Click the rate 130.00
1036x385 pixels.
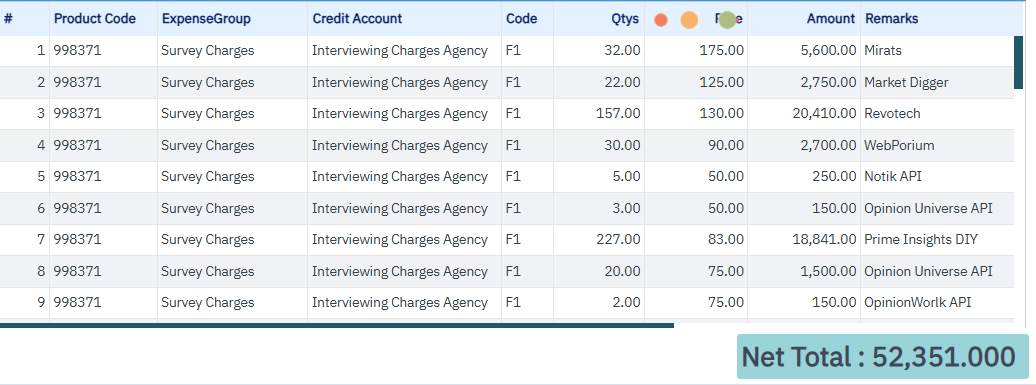click(x=722, y=114)
